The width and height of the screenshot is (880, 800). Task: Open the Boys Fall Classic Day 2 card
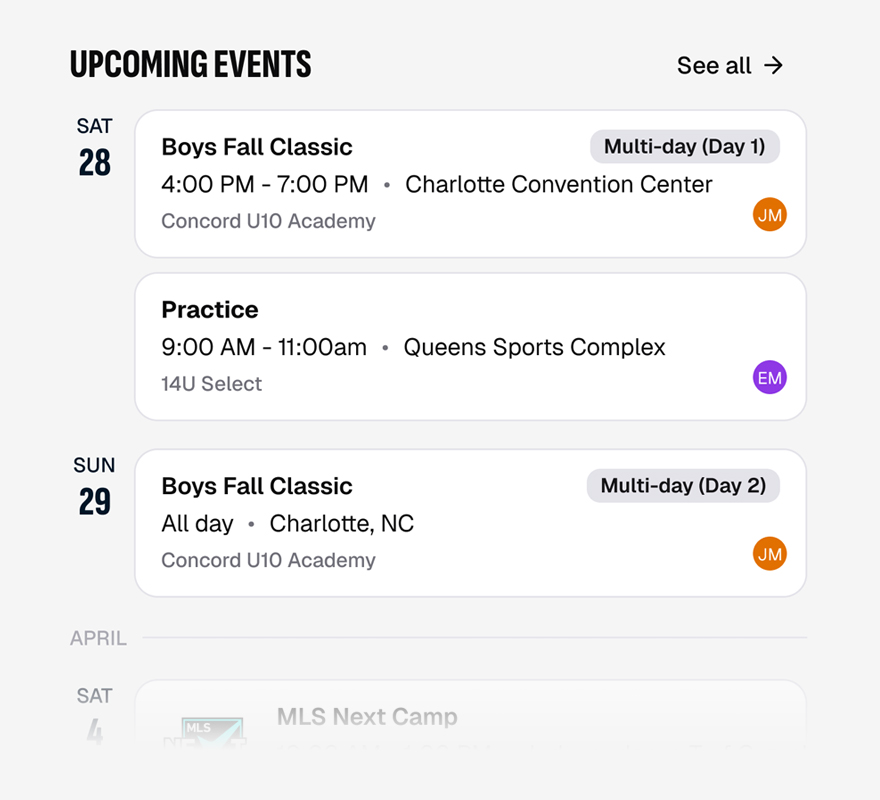pos(470,523)
